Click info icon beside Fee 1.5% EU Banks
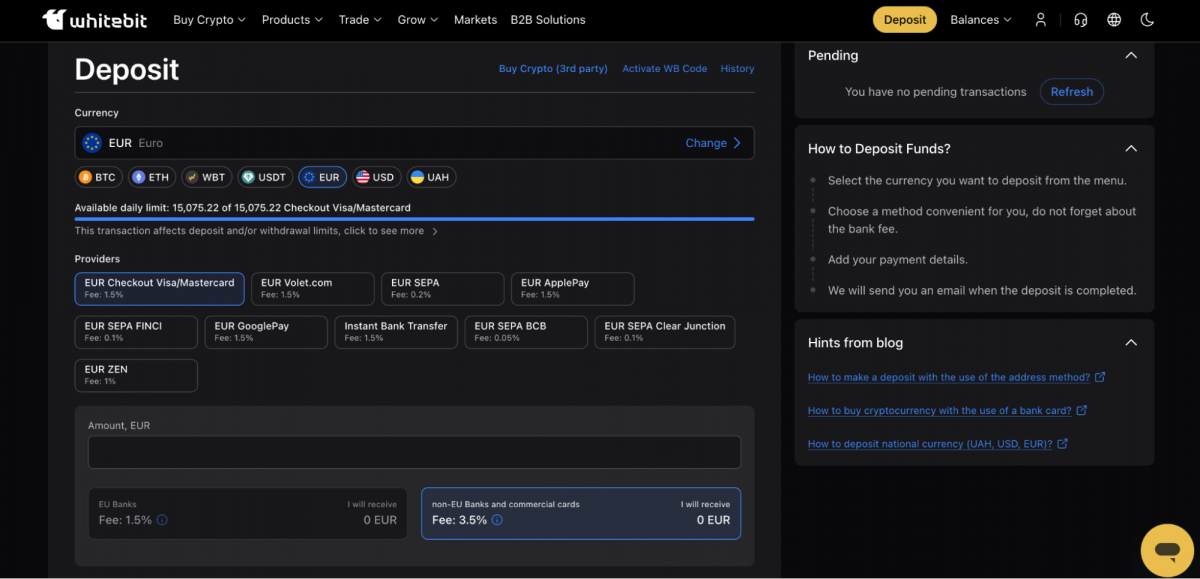The height and width of the screenshot is (579, 1200). pos(162,520)
